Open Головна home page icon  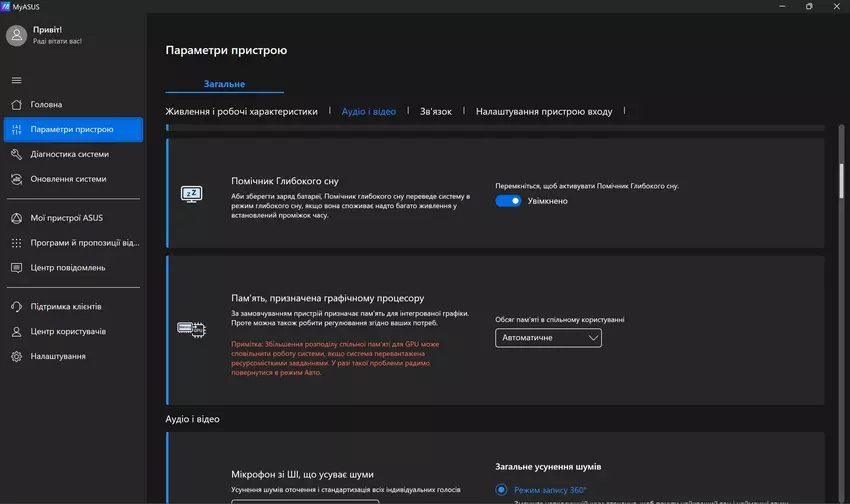(16, 104)
